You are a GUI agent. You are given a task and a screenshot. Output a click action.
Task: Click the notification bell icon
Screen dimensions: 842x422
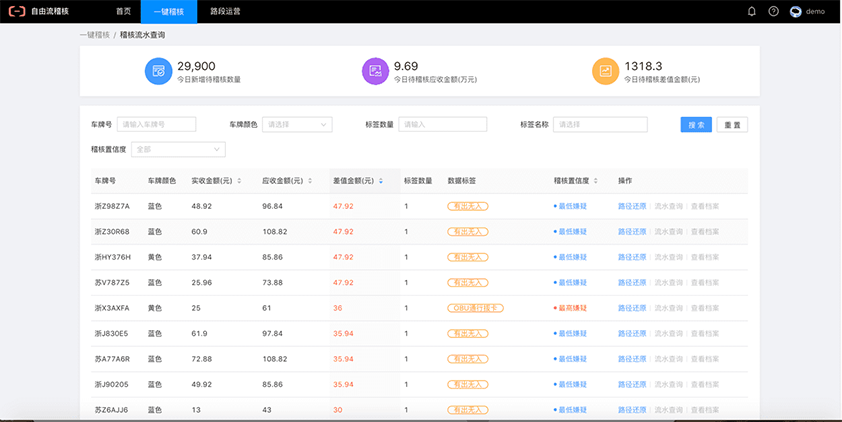(x=752, y=11)
